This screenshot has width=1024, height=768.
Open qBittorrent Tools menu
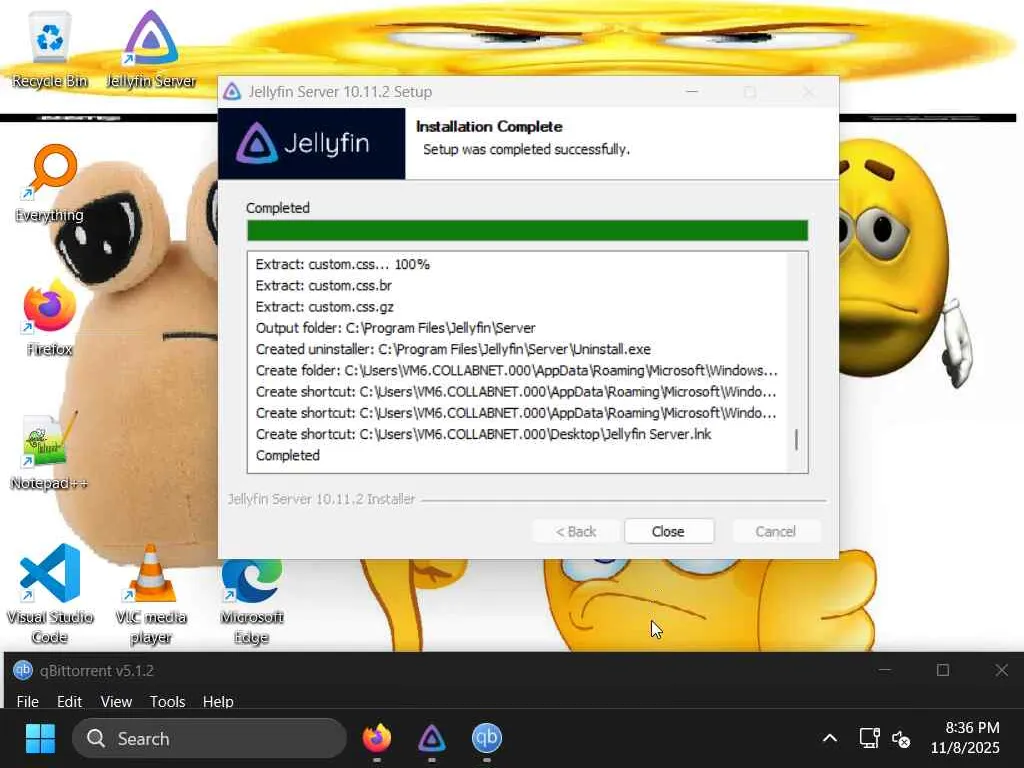(x=167, y=701)
